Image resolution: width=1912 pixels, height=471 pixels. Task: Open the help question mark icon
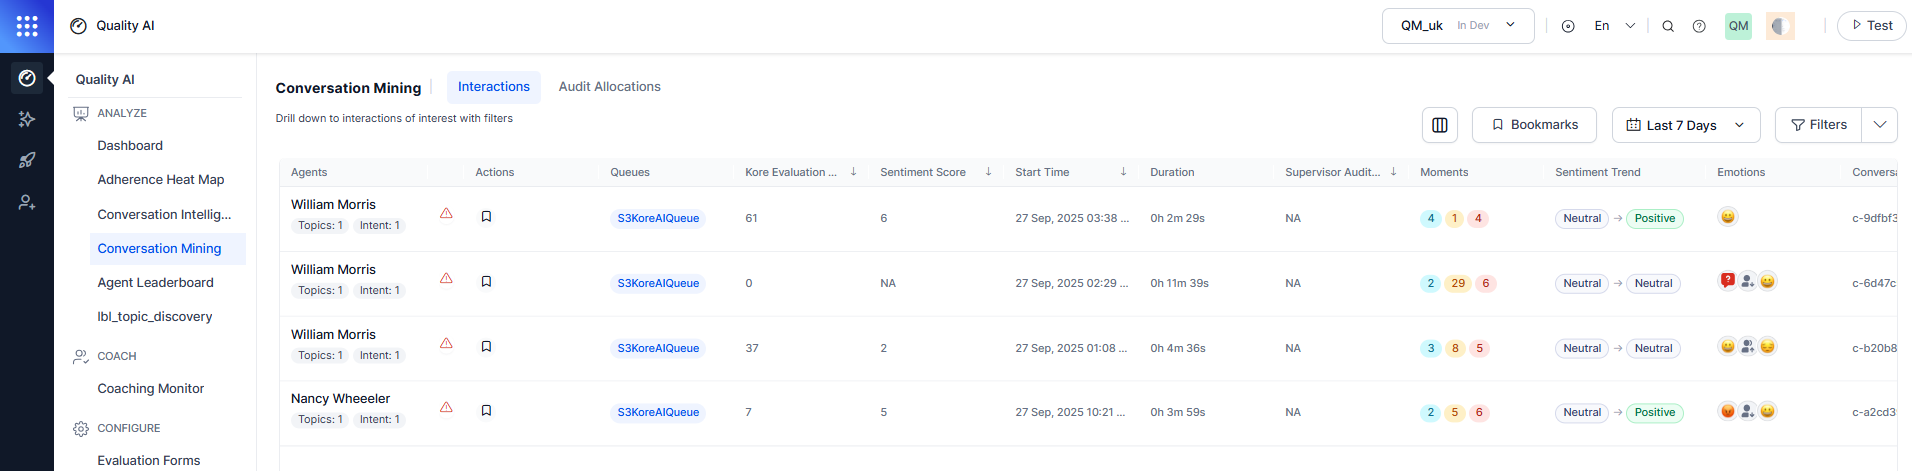[x=1699, y=26]
